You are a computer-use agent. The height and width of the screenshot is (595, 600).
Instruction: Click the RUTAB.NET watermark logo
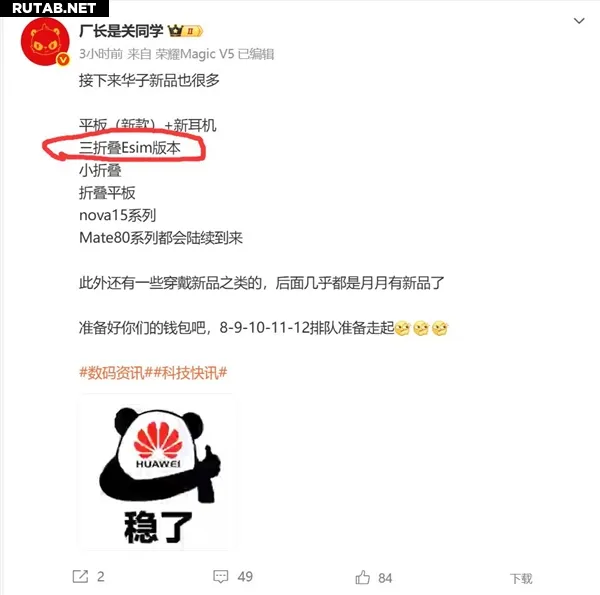click(x=54, y=8)
